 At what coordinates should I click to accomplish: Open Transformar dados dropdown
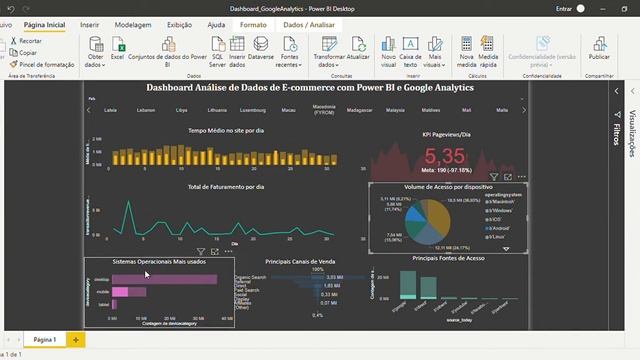coord(329,52)
